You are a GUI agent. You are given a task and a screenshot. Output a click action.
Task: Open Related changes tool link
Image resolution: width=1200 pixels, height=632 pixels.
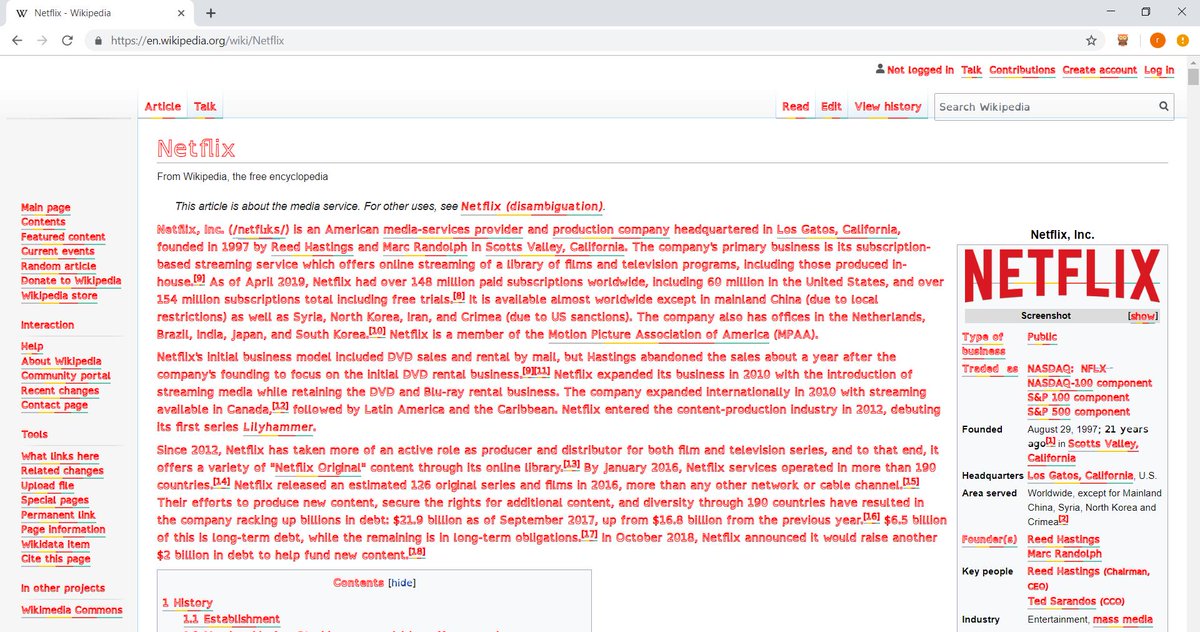tap(62, 471)
